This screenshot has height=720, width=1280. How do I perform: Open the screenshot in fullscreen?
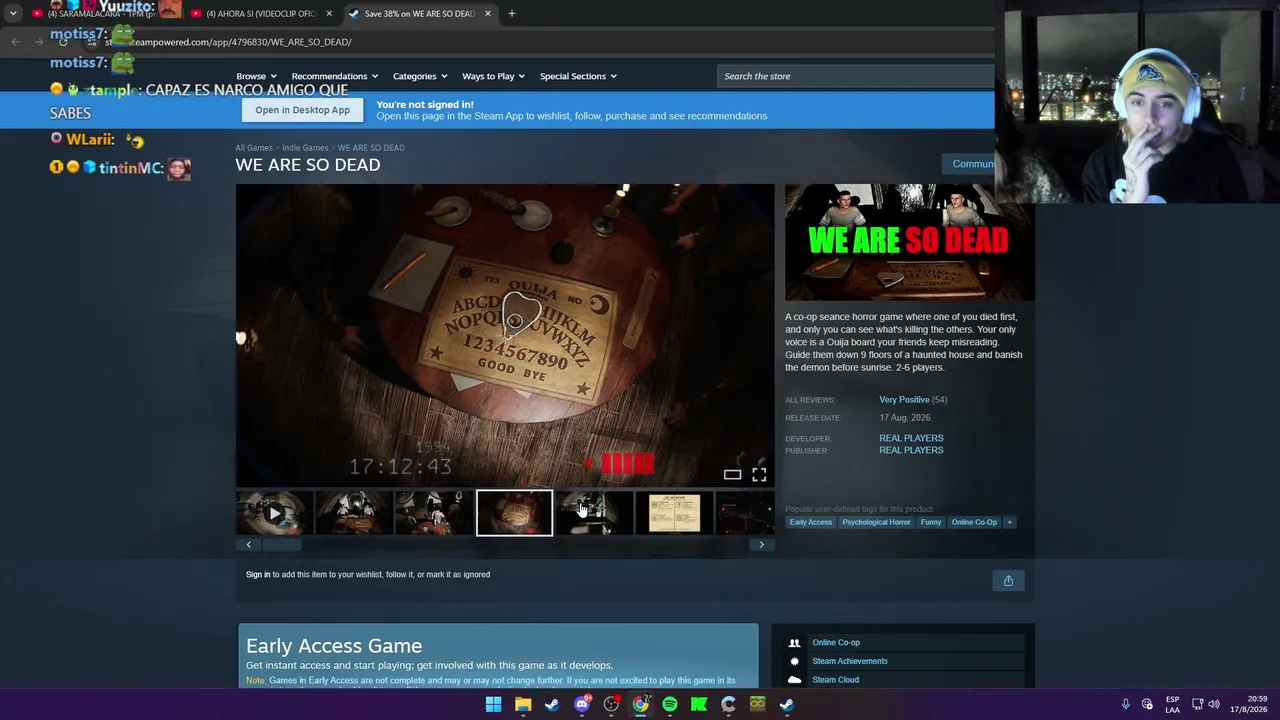coord(759,475)
